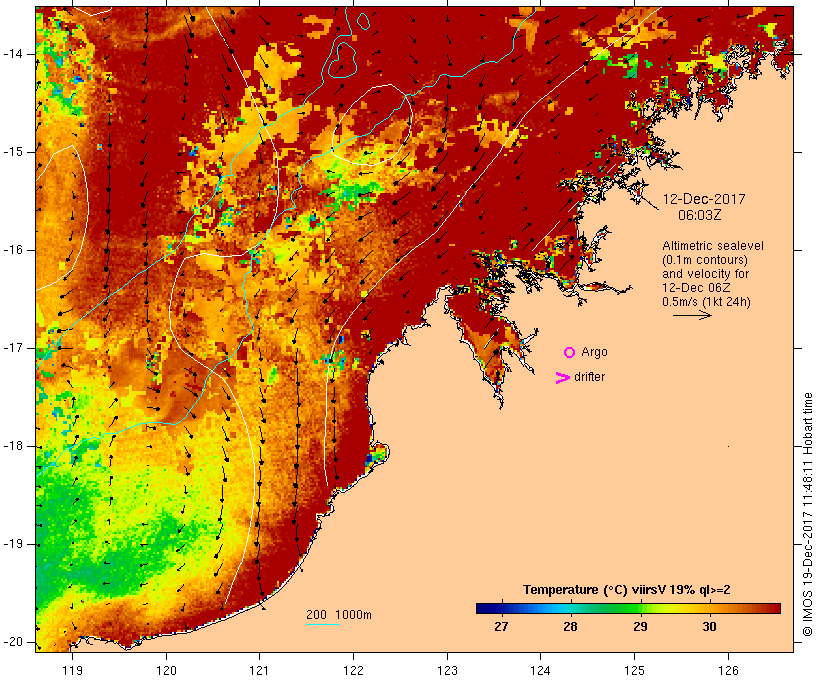Click the latitude axis label -17
820x680 pixels.
click(x=13, y=348)
